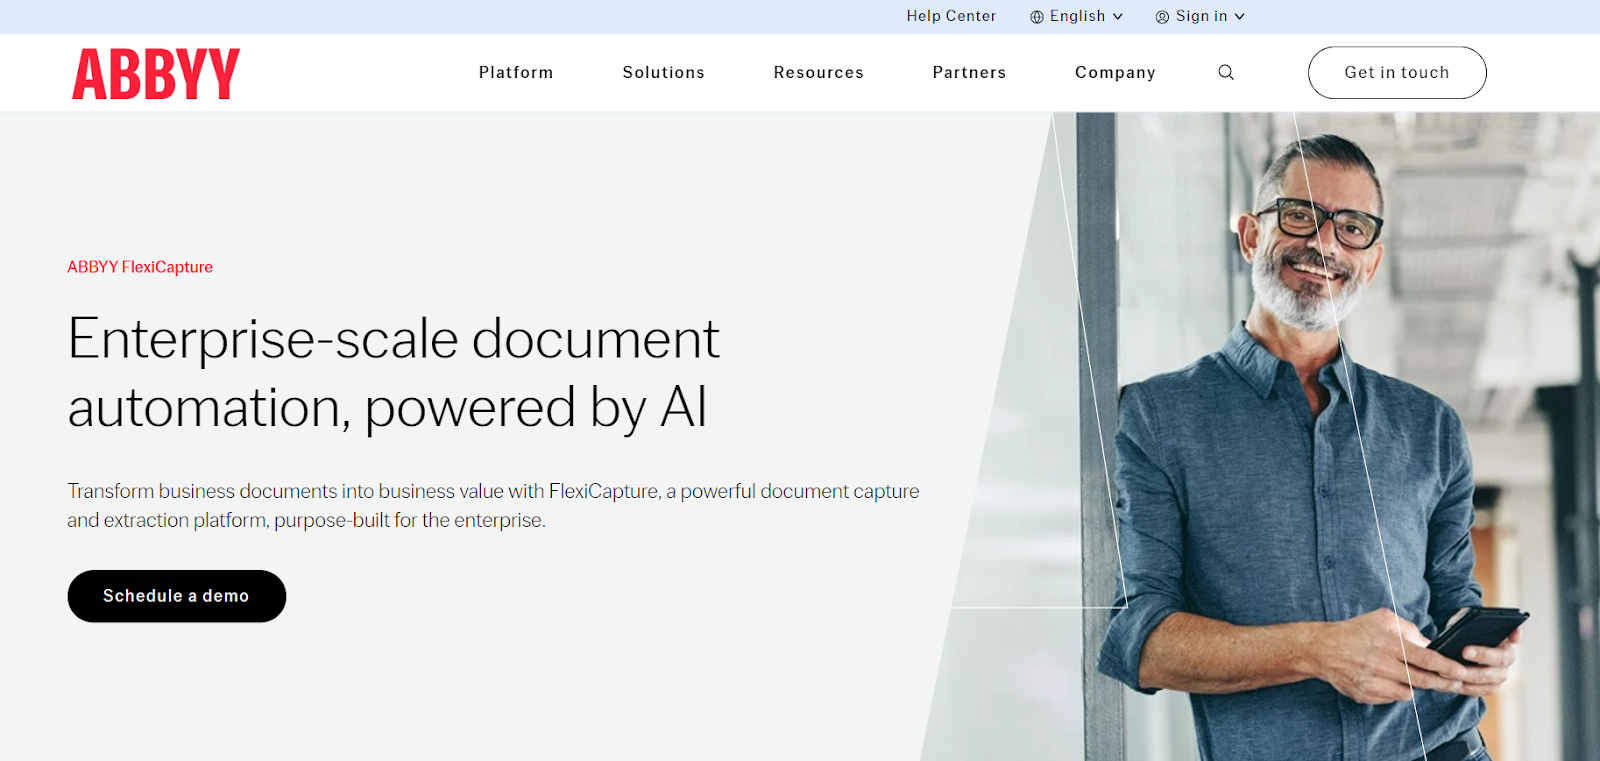Expand the Sign in dropdown
The image size is (1600, 761).
point(1200,16)
